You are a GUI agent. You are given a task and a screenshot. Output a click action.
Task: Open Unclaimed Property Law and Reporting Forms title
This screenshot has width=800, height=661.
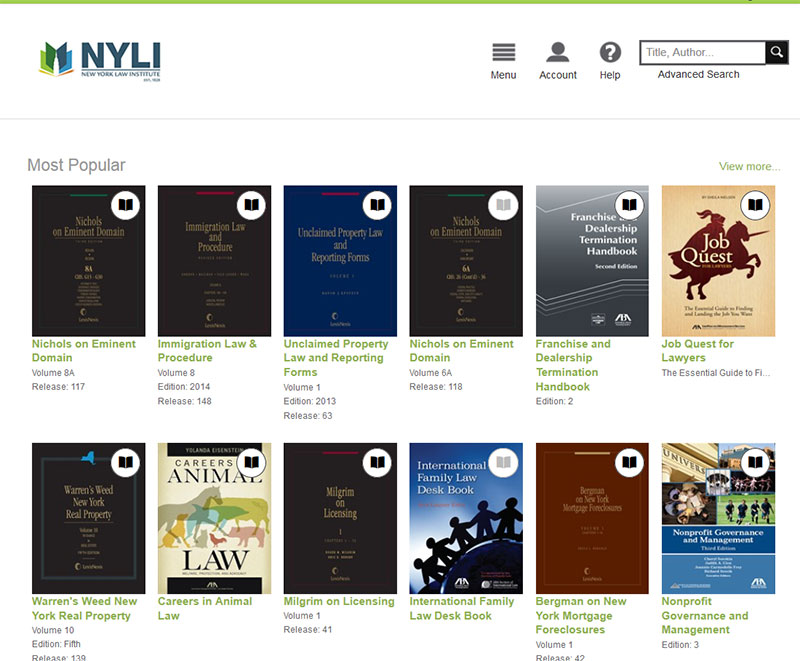point(336,358)
